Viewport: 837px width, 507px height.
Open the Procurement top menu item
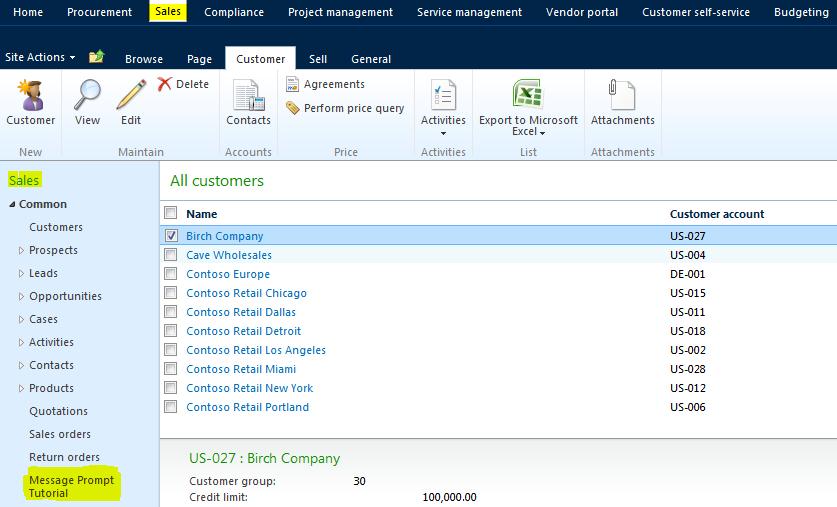point(100,12)
